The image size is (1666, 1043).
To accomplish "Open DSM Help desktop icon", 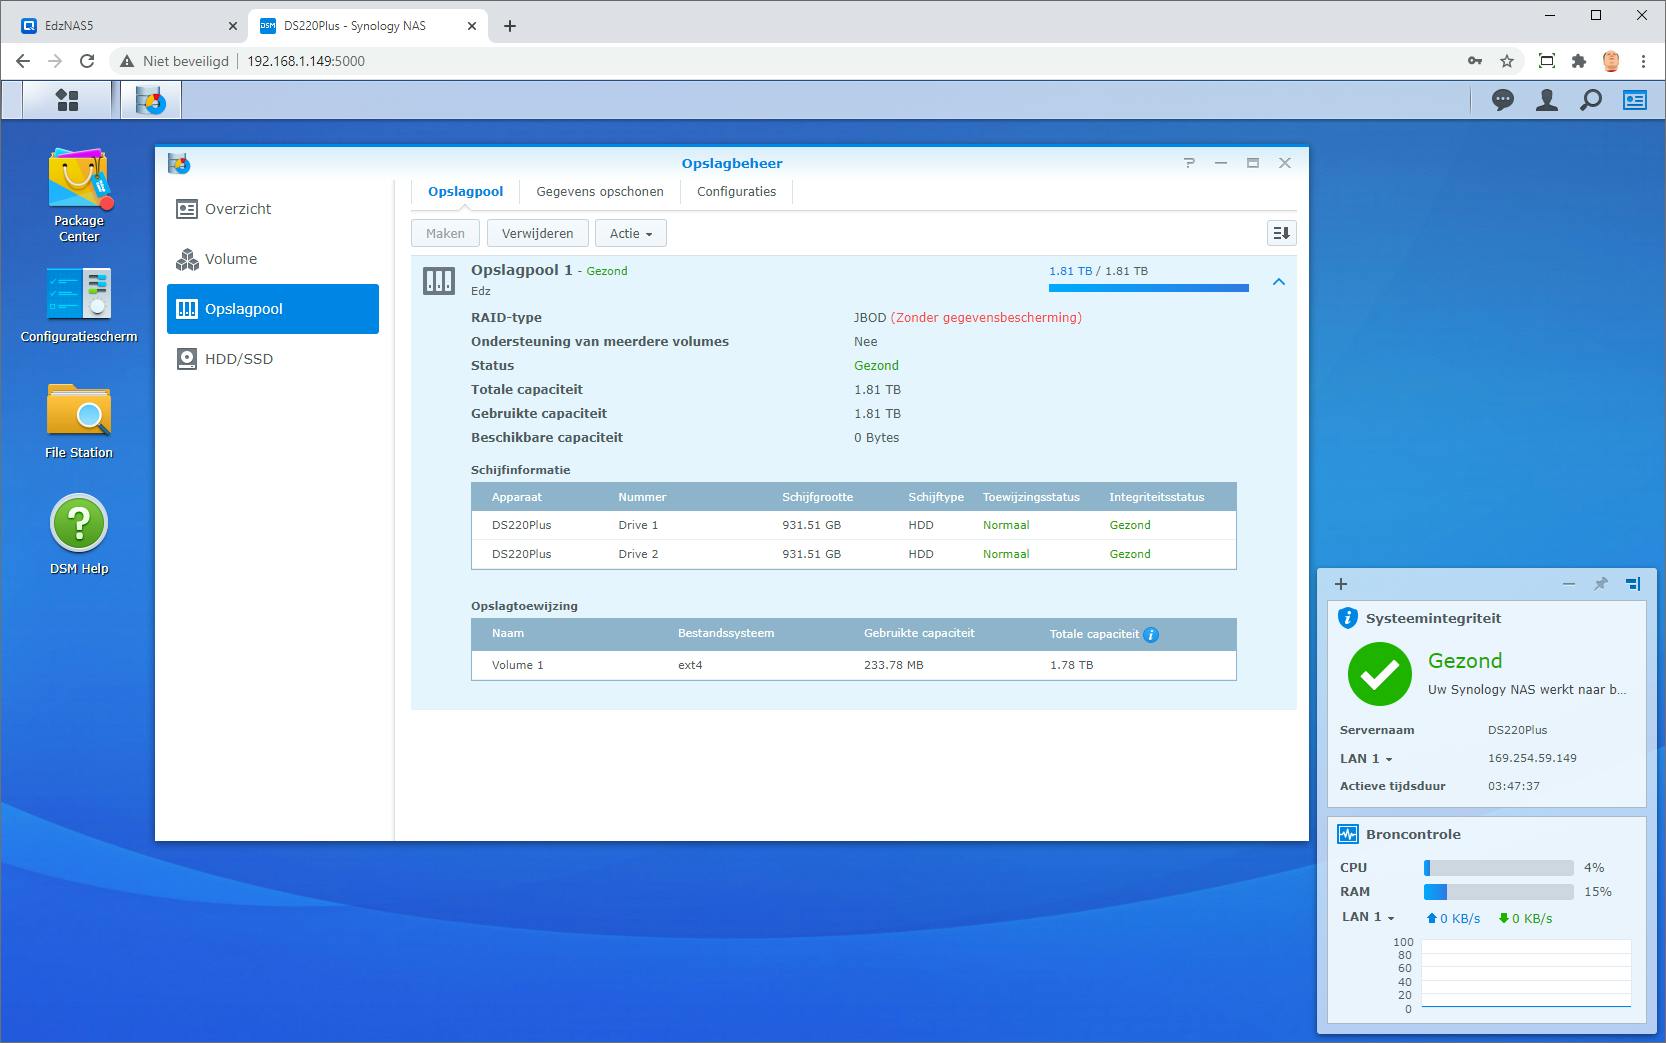I will click(78, 523).
